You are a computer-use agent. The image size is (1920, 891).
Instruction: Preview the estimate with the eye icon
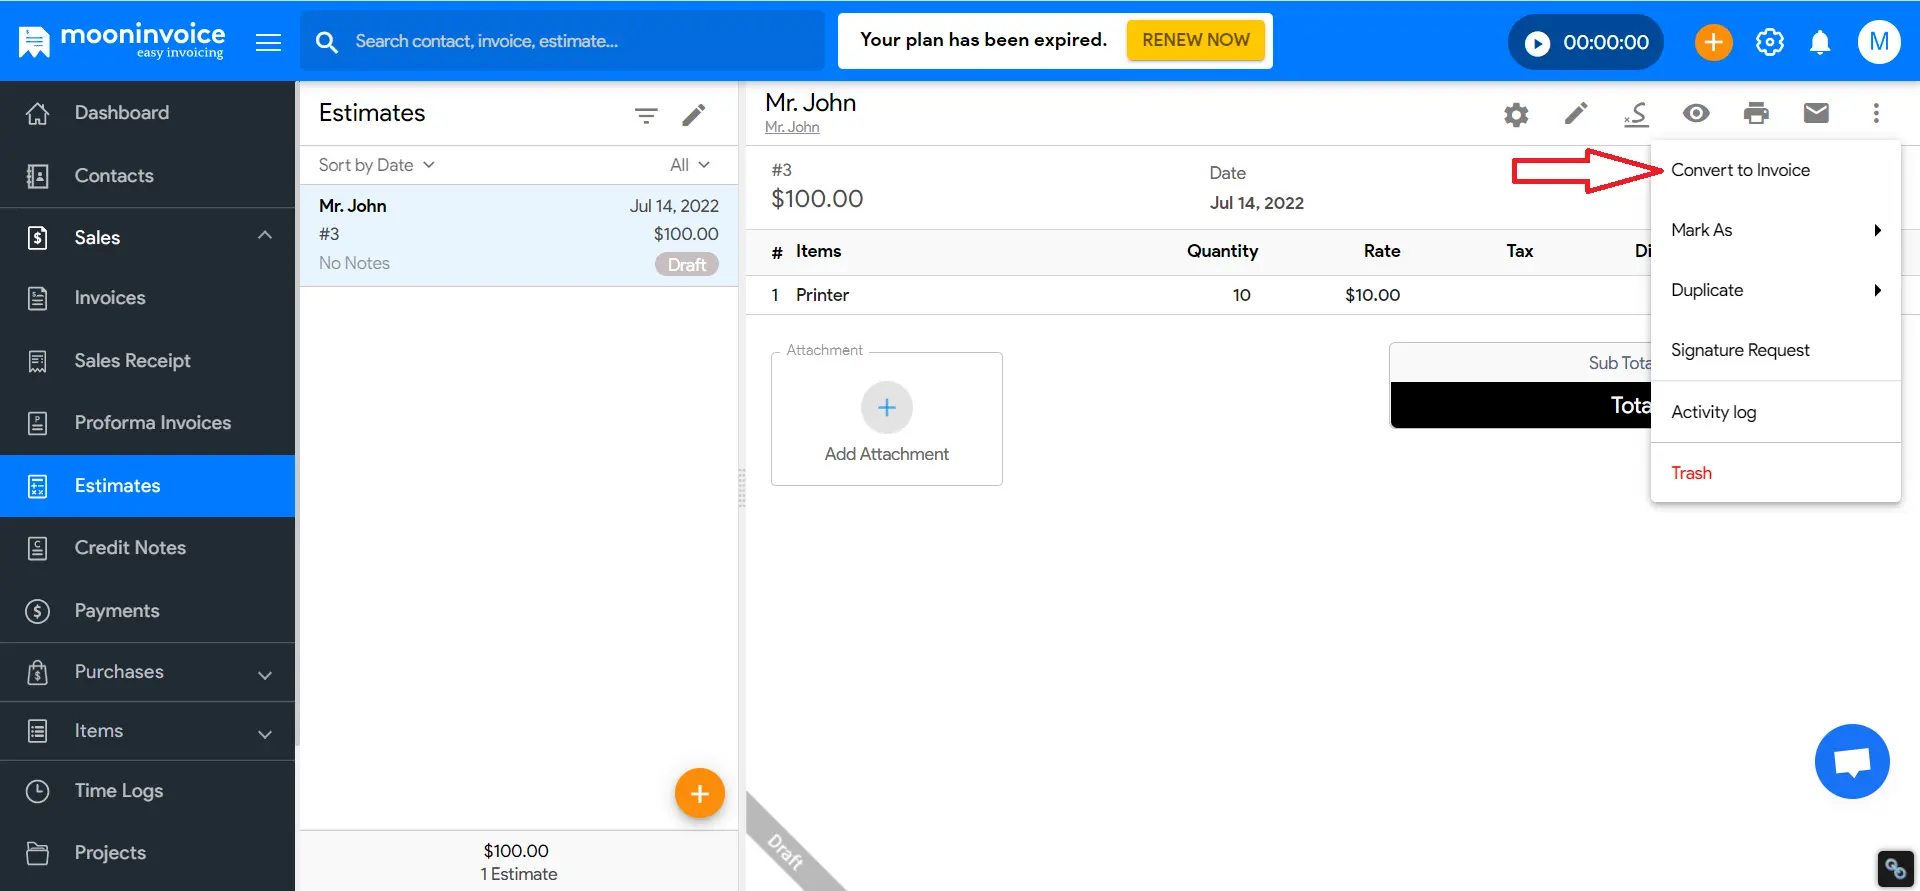(x=1696, y=113)
